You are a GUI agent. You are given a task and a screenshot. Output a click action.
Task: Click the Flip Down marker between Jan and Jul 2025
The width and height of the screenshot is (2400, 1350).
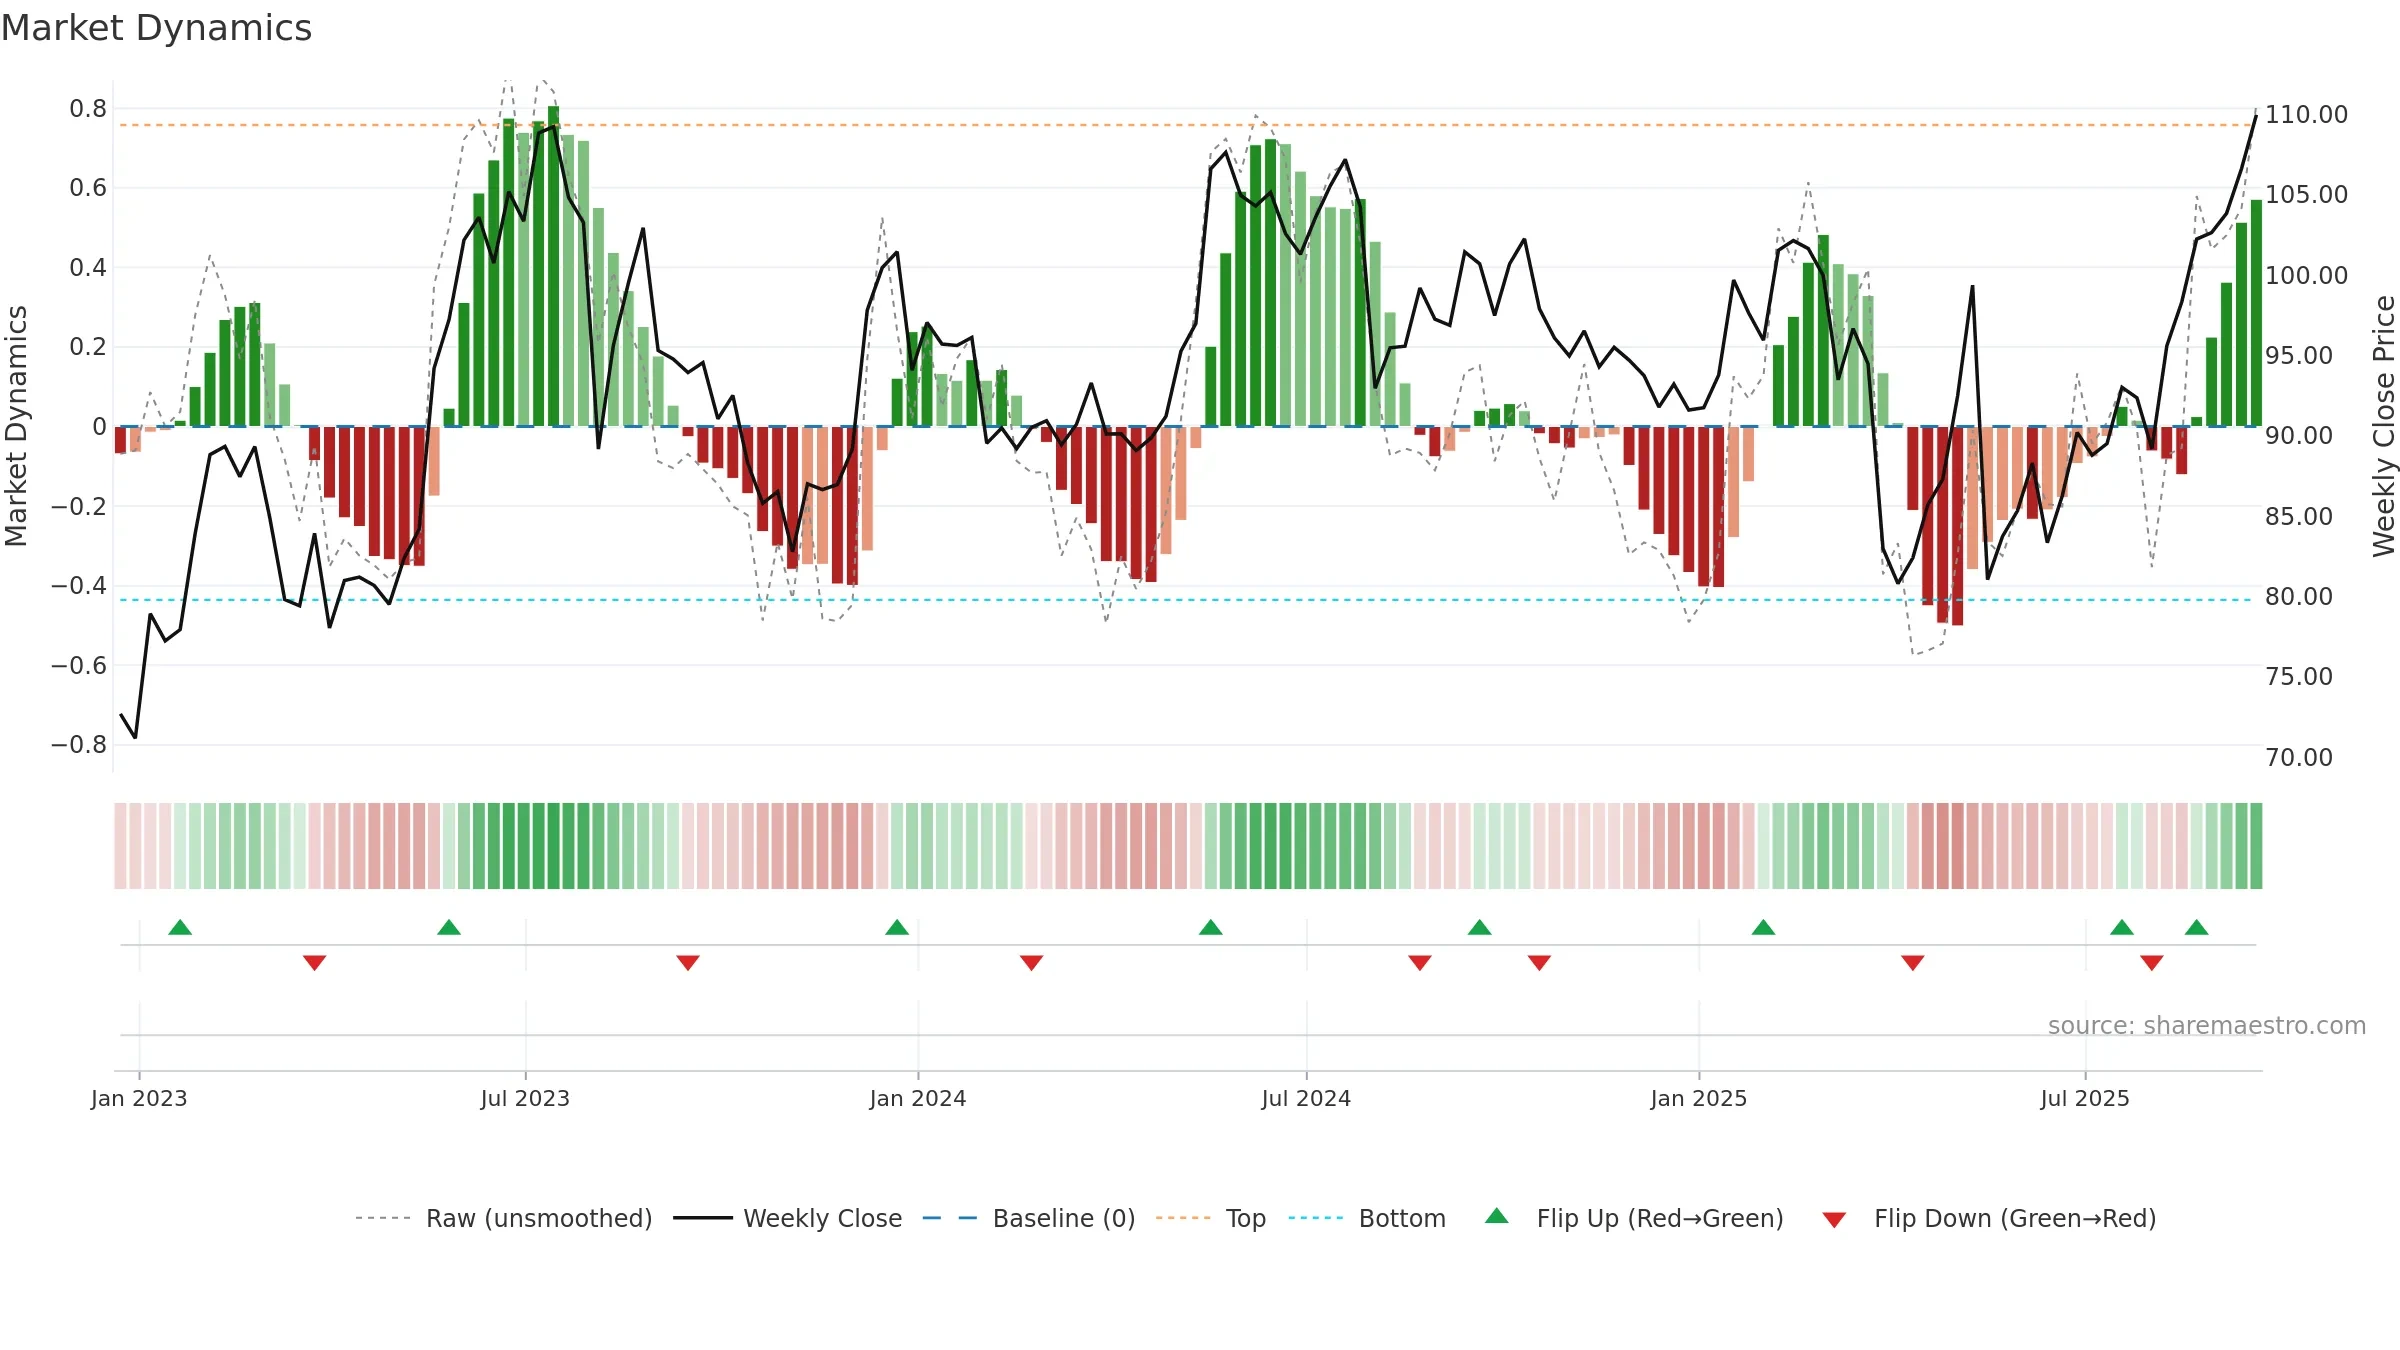(x=1913, y=962)
